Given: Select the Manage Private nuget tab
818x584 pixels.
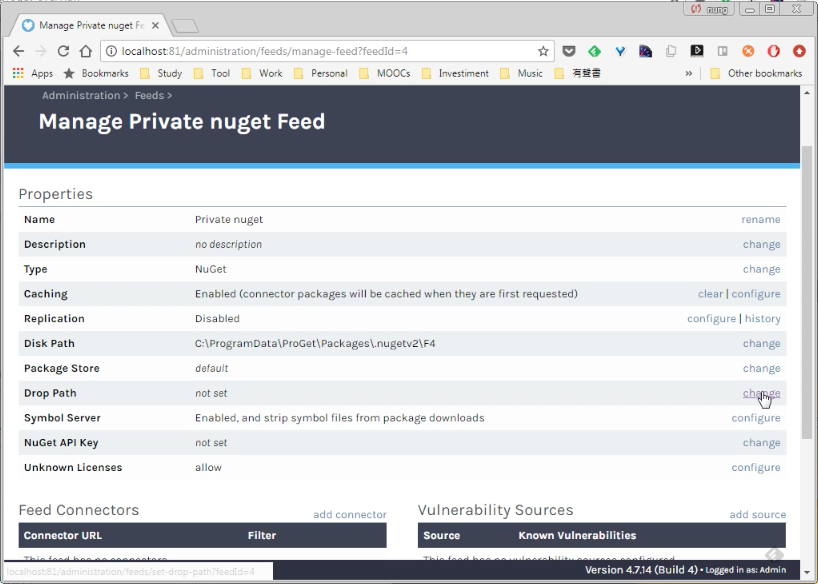Looking at the screenshot, I should 91,26.
